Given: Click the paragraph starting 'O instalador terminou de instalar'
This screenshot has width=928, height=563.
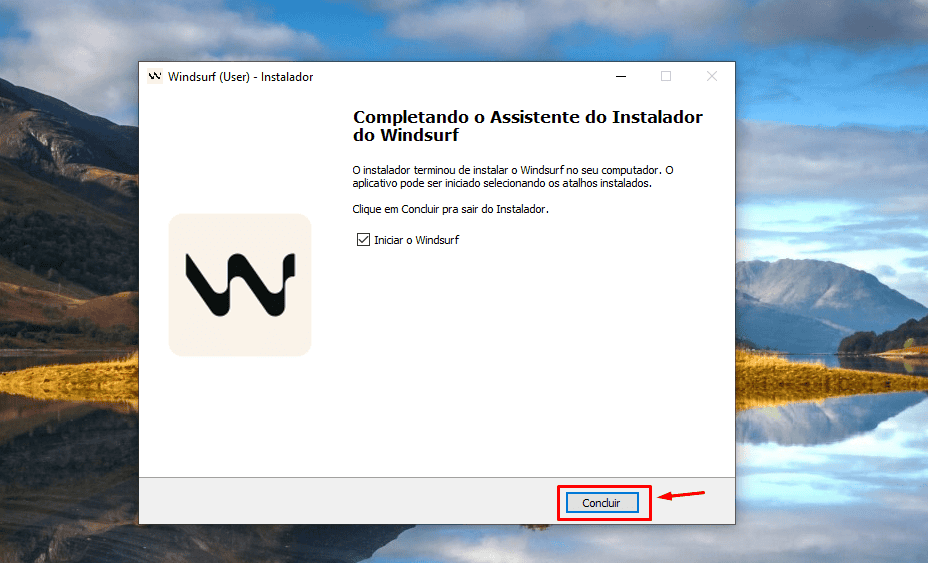Looking at the screenshot, I should point(513,176).
